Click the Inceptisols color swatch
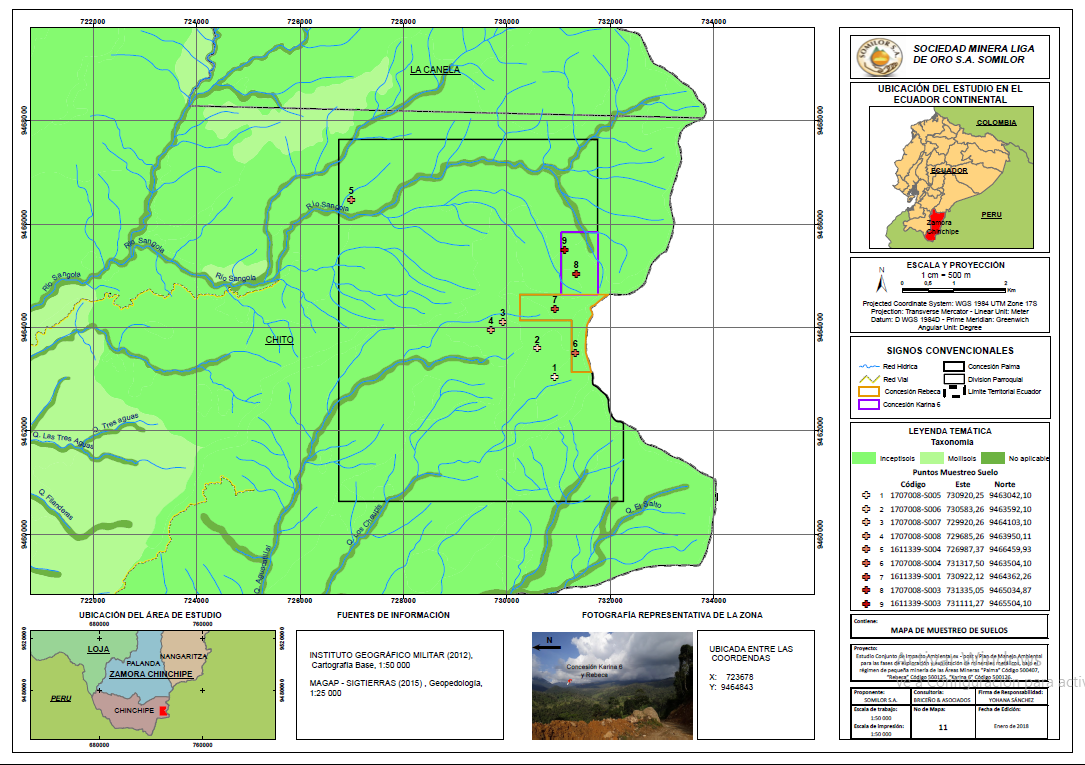Image resolution: width=1085 pixels, height=765 pixels. click(x=864, y=457)
